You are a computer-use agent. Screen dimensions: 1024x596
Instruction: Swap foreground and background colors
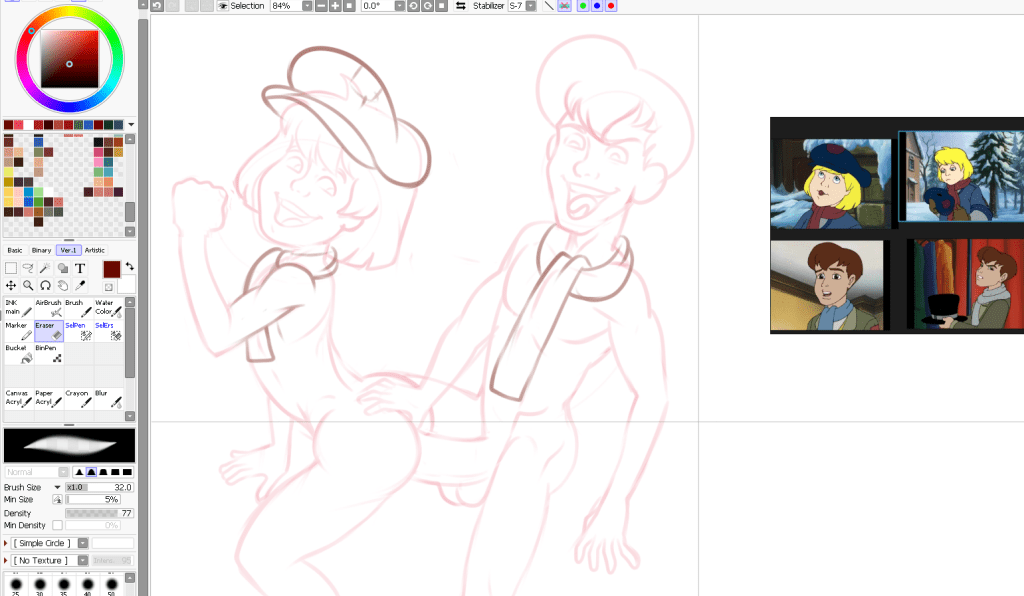pos(129,267)
